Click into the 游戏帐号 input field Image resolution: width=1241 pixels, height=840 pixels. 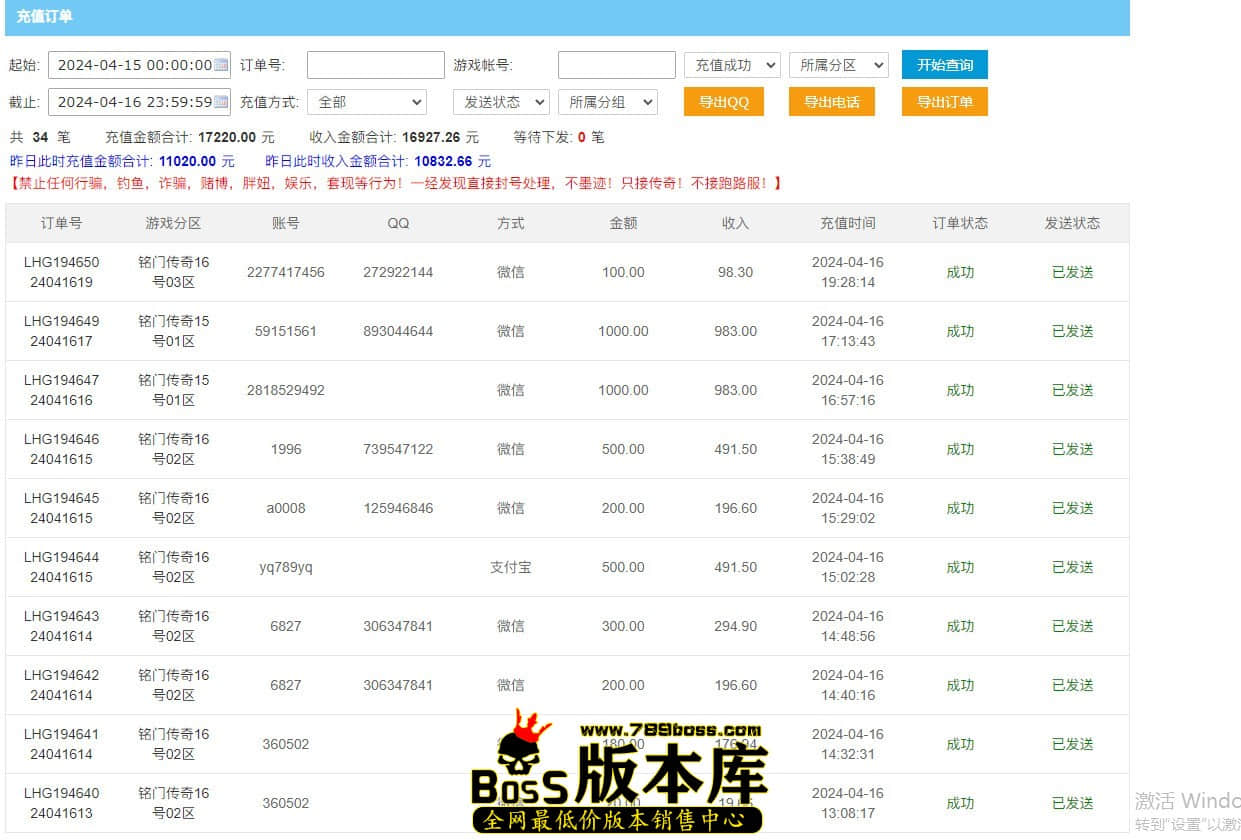pos(616,65)
